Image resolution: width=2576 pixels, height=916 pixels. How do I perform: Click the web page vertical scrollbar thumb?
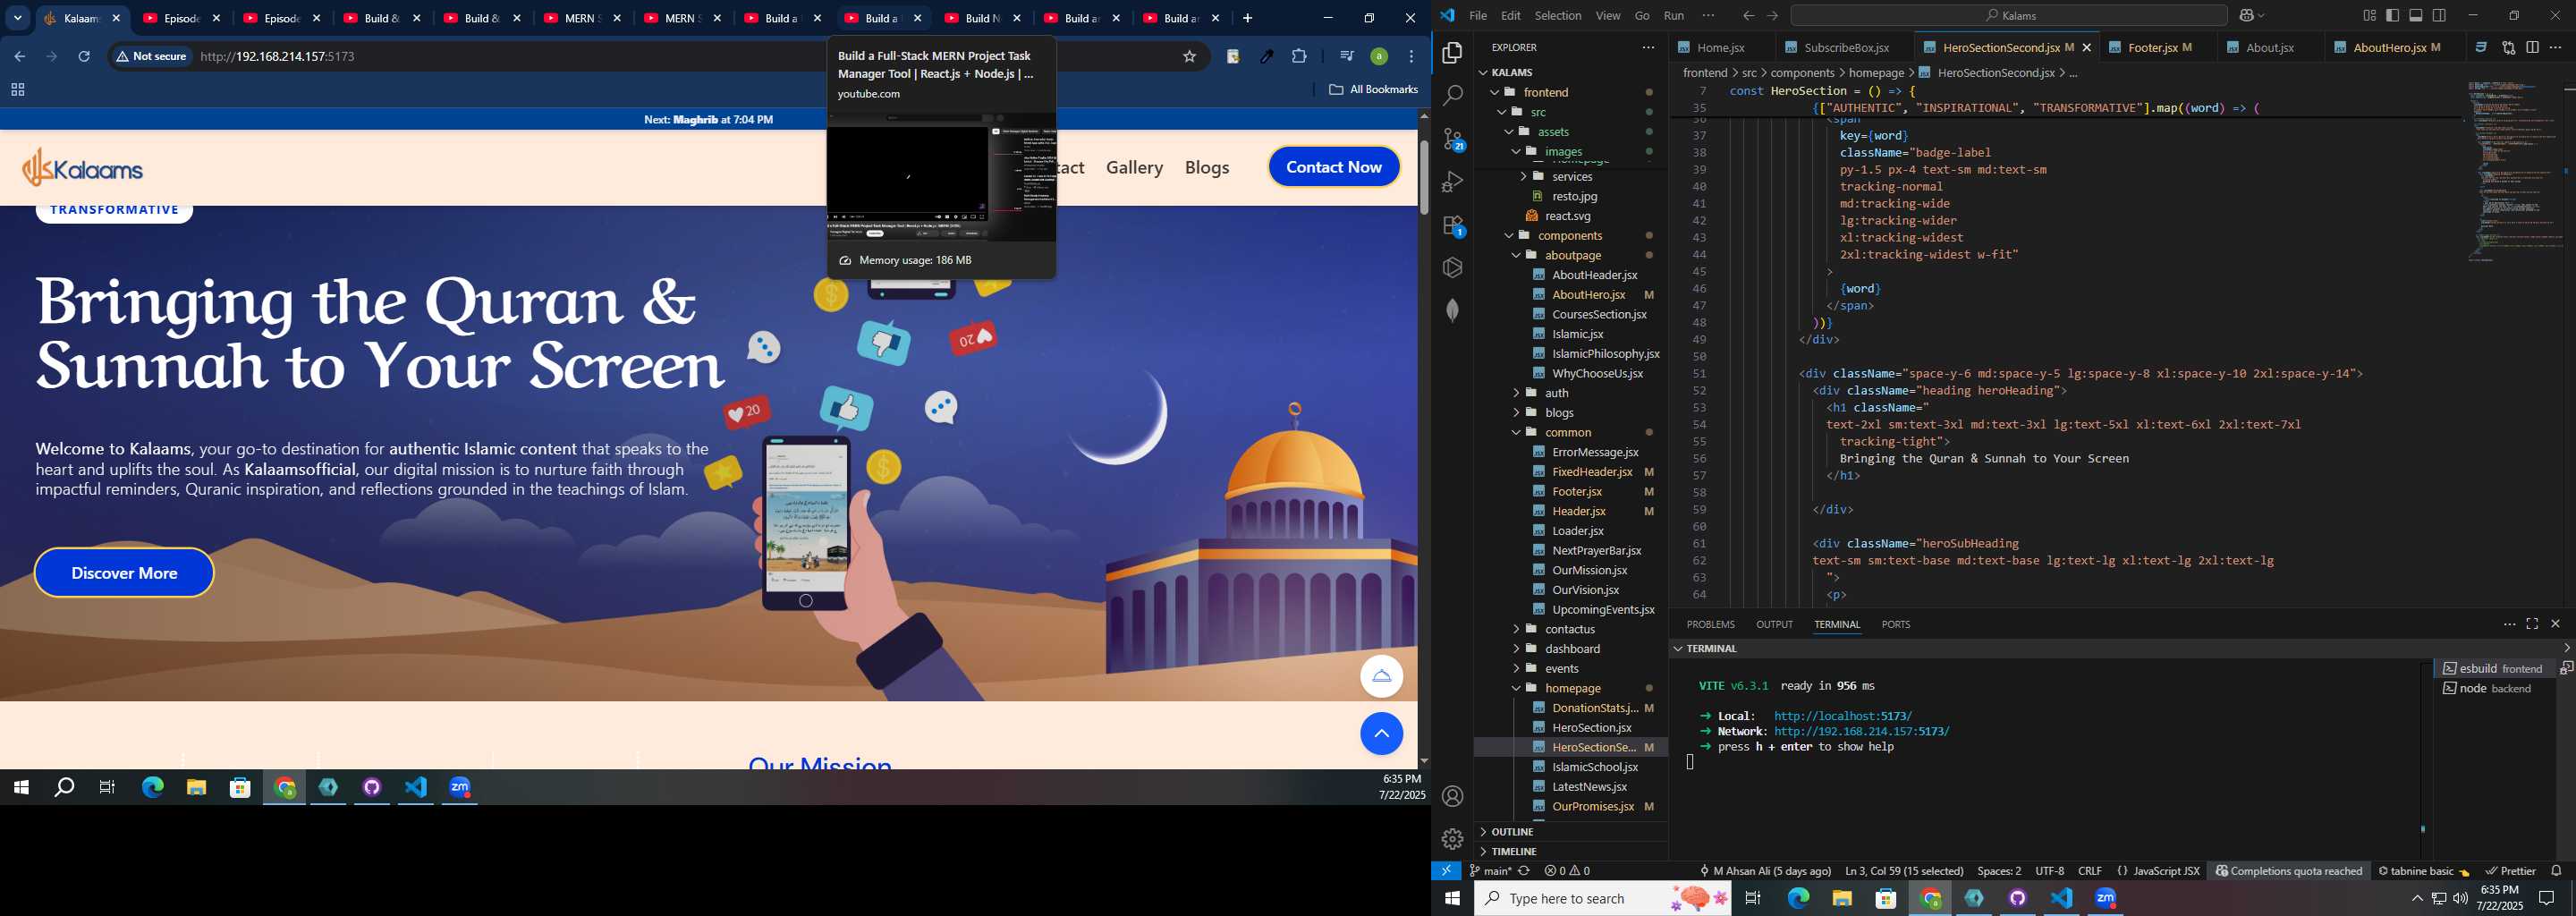pyautogui.click(x=1423, y=177)
